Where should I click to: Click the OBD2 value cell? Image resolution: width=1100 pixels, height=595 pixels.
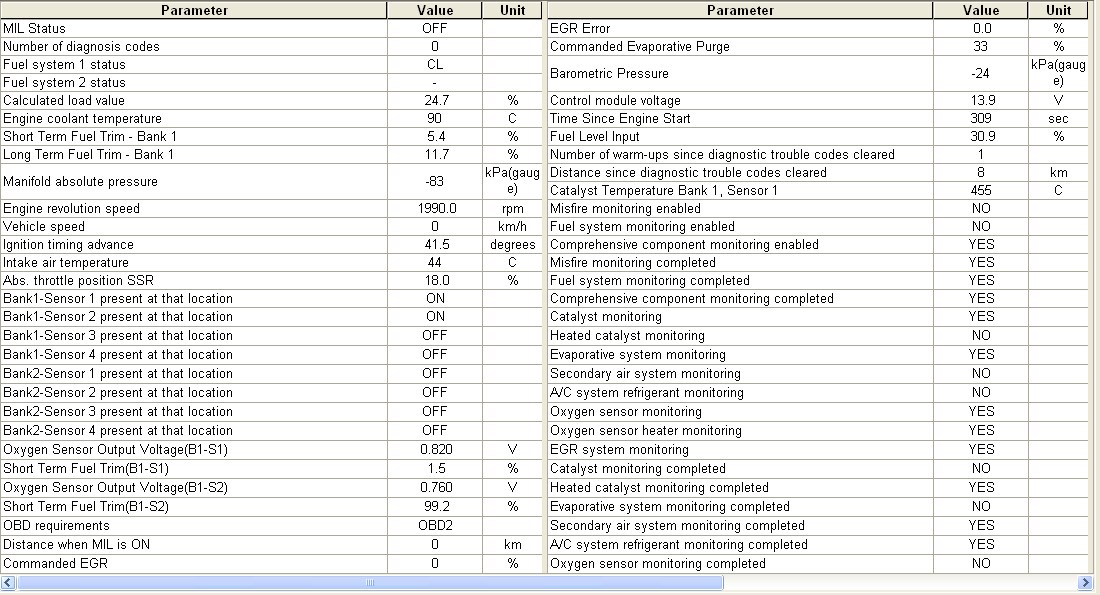tap(435, 526)
